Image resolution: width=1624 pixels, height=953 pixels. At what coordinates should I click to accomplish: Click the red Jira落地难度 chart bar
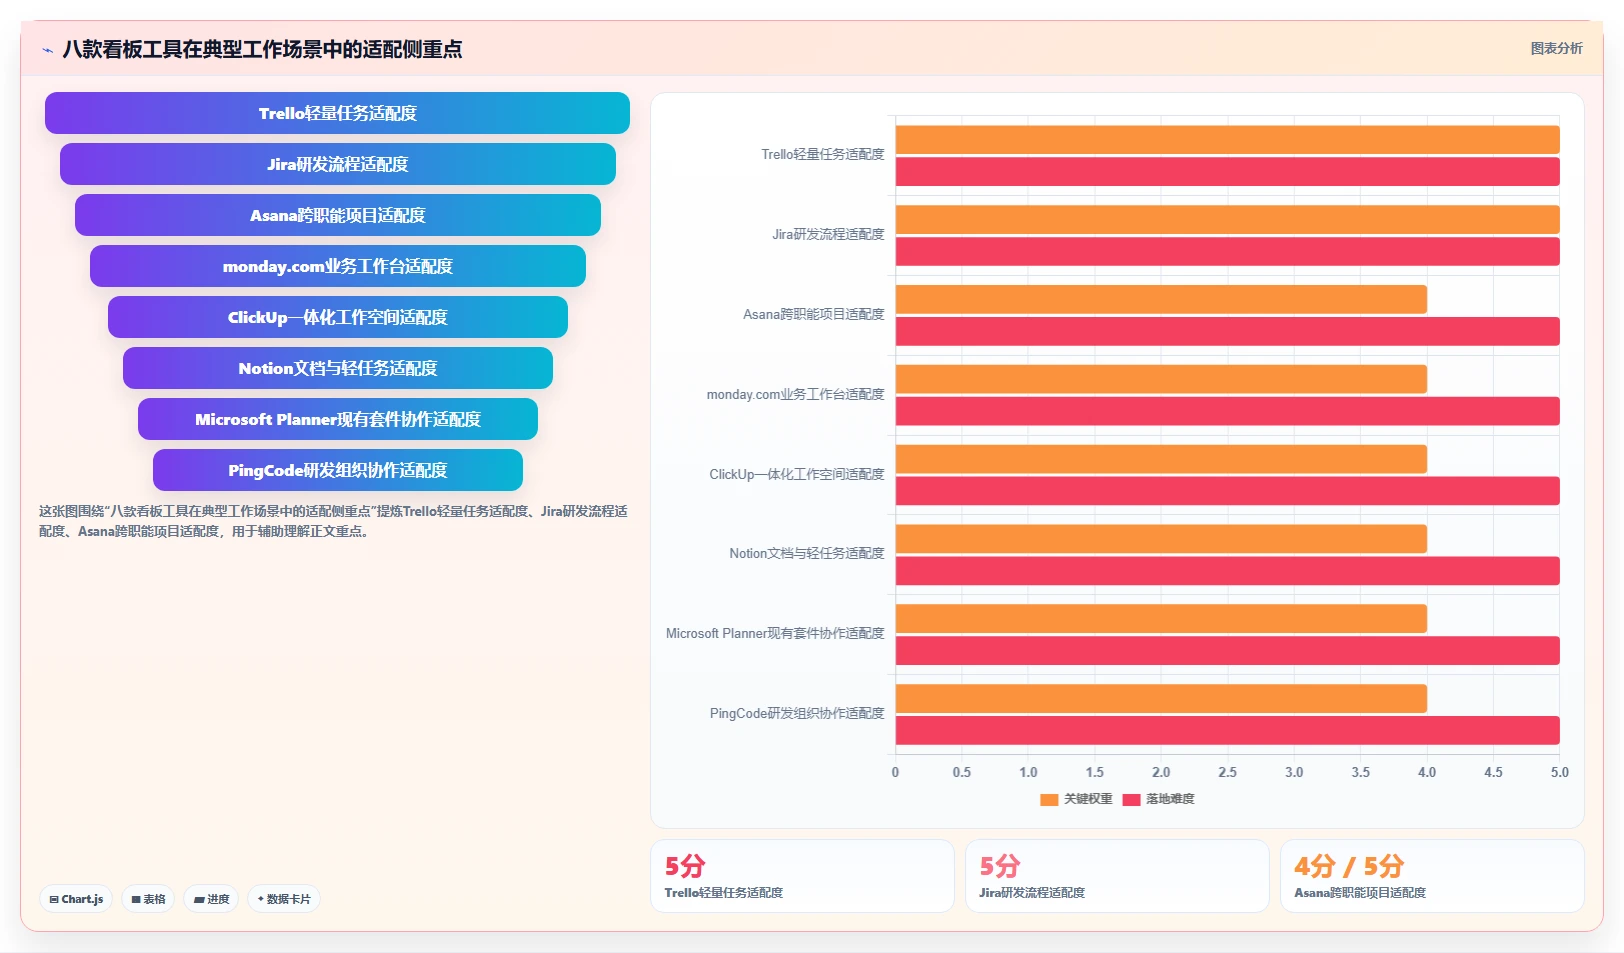(x=1227, y=252)
